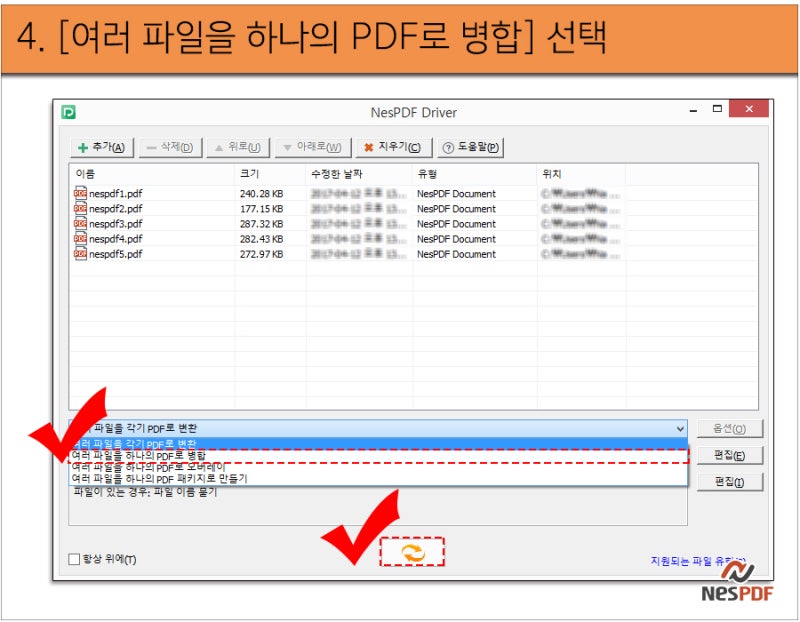800x622 pixels.
Task: Select the nespdf4.pdf file icon
Action: pyautogui.click(x=80, y=239)
